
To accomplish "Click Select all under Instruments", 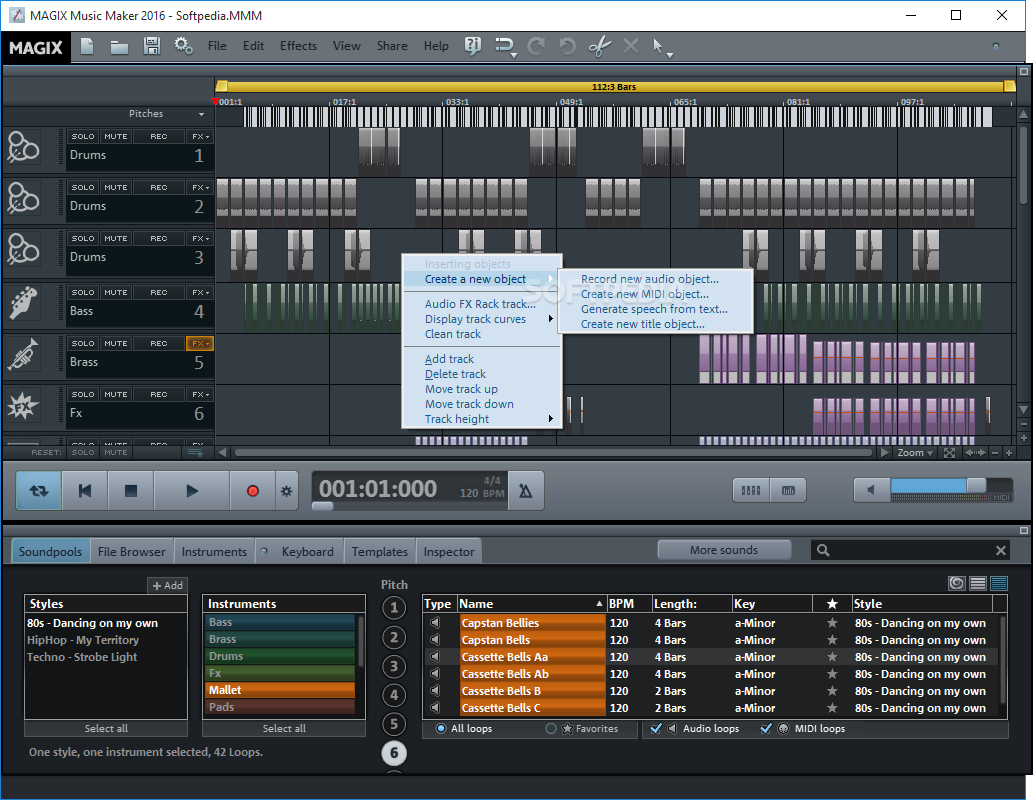I will 284,728.
